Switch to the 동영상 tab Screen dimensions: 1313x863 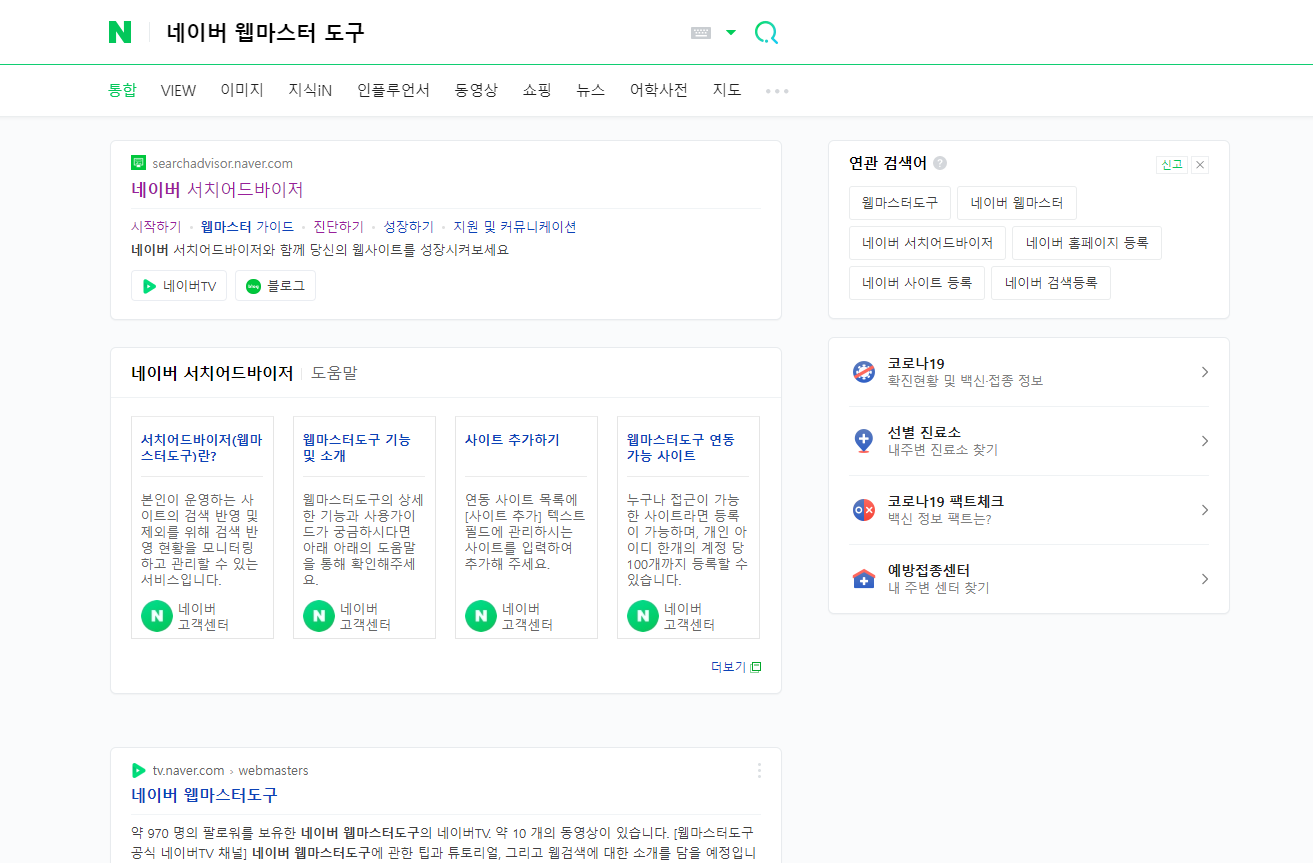coord(476,90)
